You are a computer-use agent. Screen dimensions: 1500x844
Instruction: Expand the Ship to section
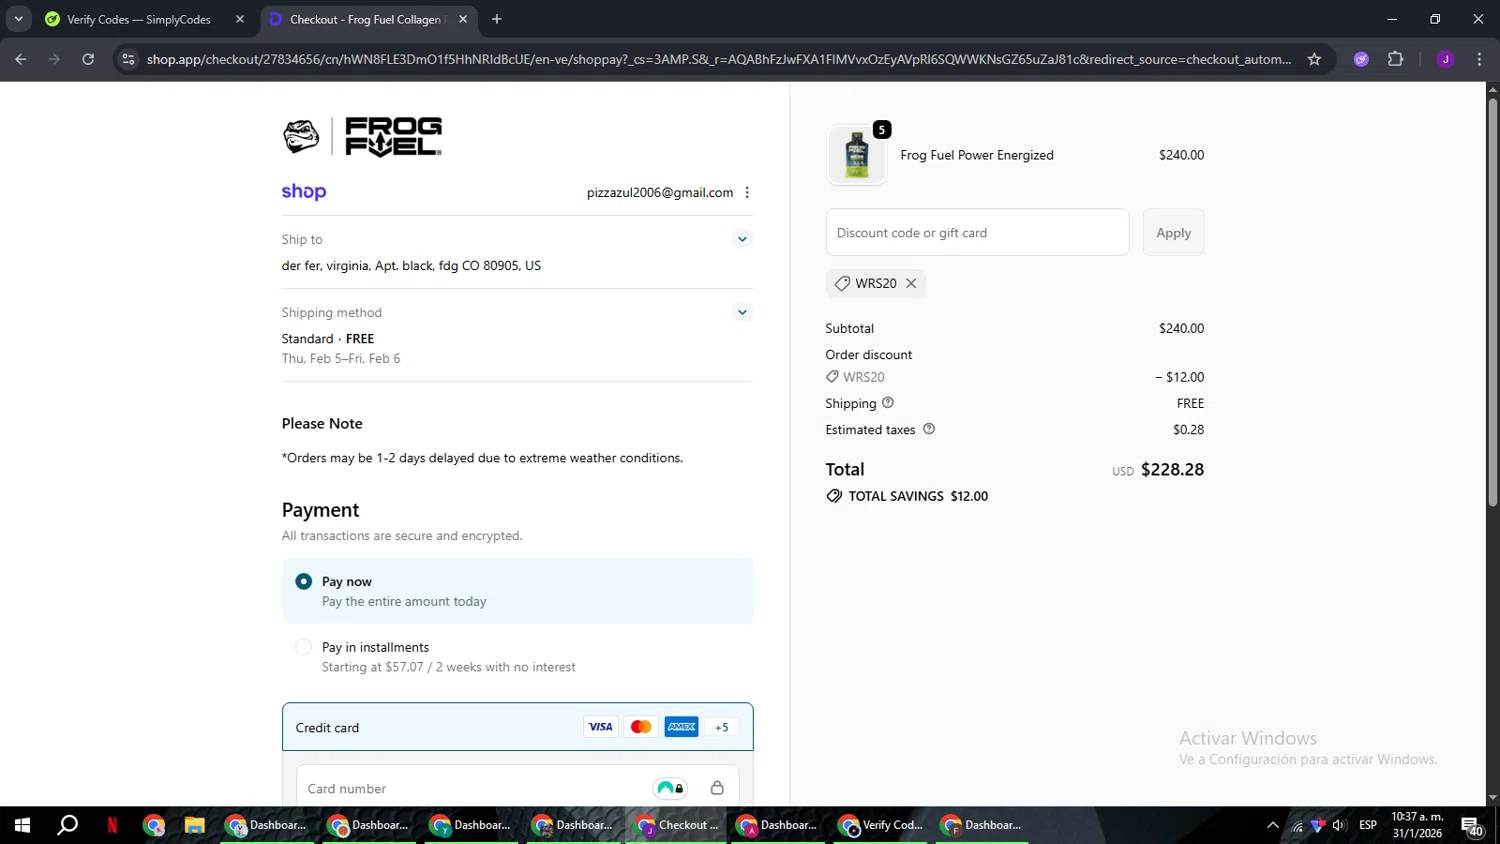click(742, 239)
